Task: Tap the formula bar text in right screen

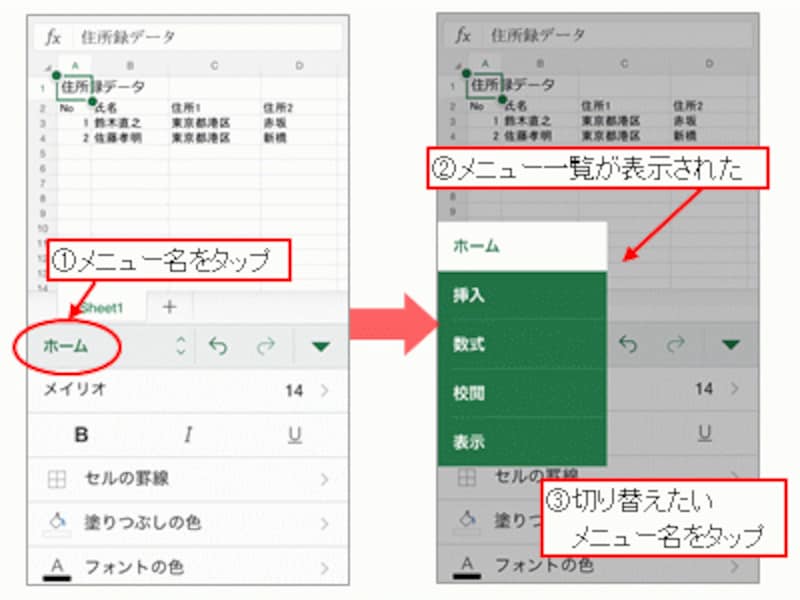Action: pyautogui.click(x=538, y=35)
